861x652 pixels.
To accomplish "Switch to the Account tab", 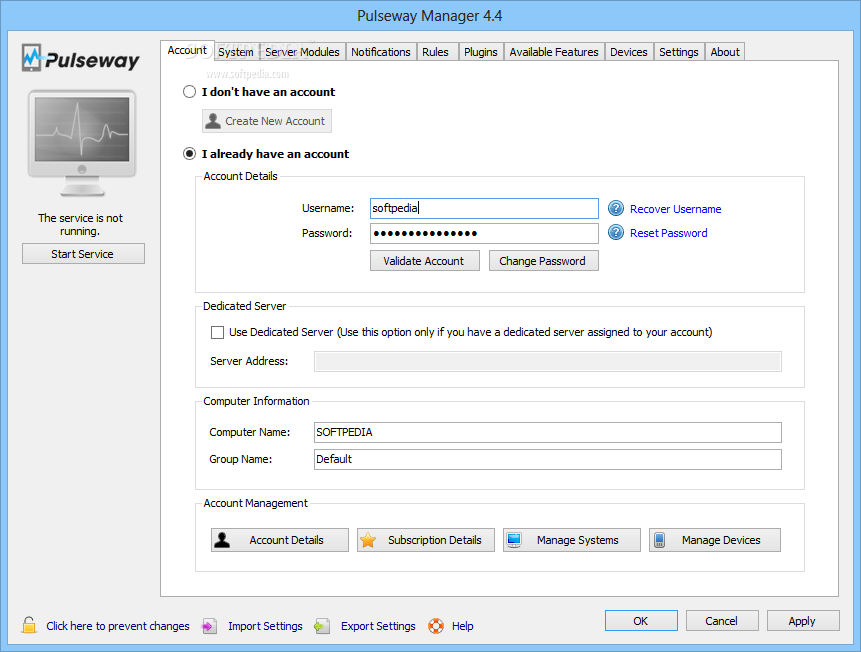I will (187, 51).
